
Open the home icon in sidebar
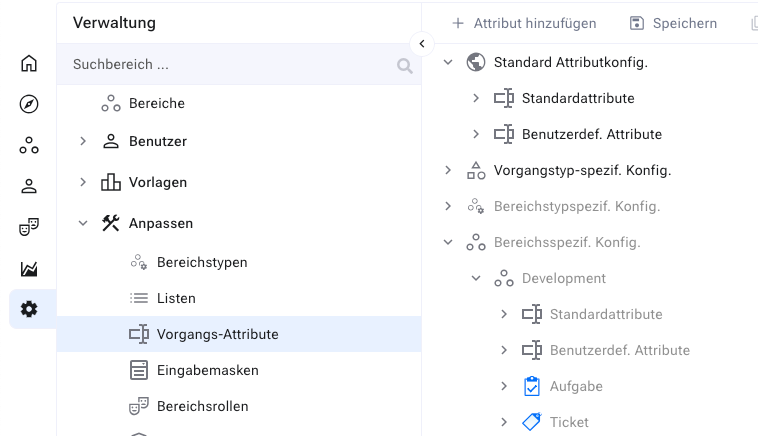[29, 64]
